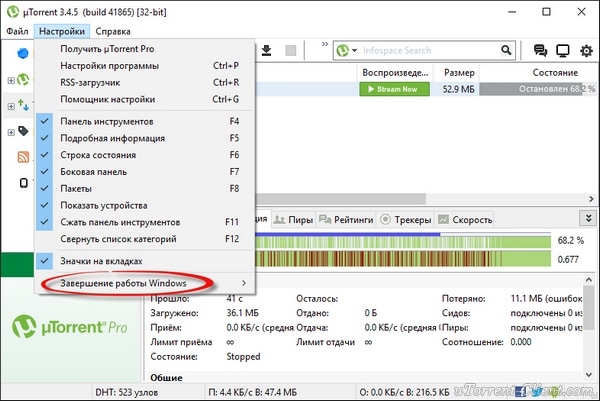The height and width of the screenshot is (401, 600).
Task: Open the Файл menu
Action: [17, 31]
